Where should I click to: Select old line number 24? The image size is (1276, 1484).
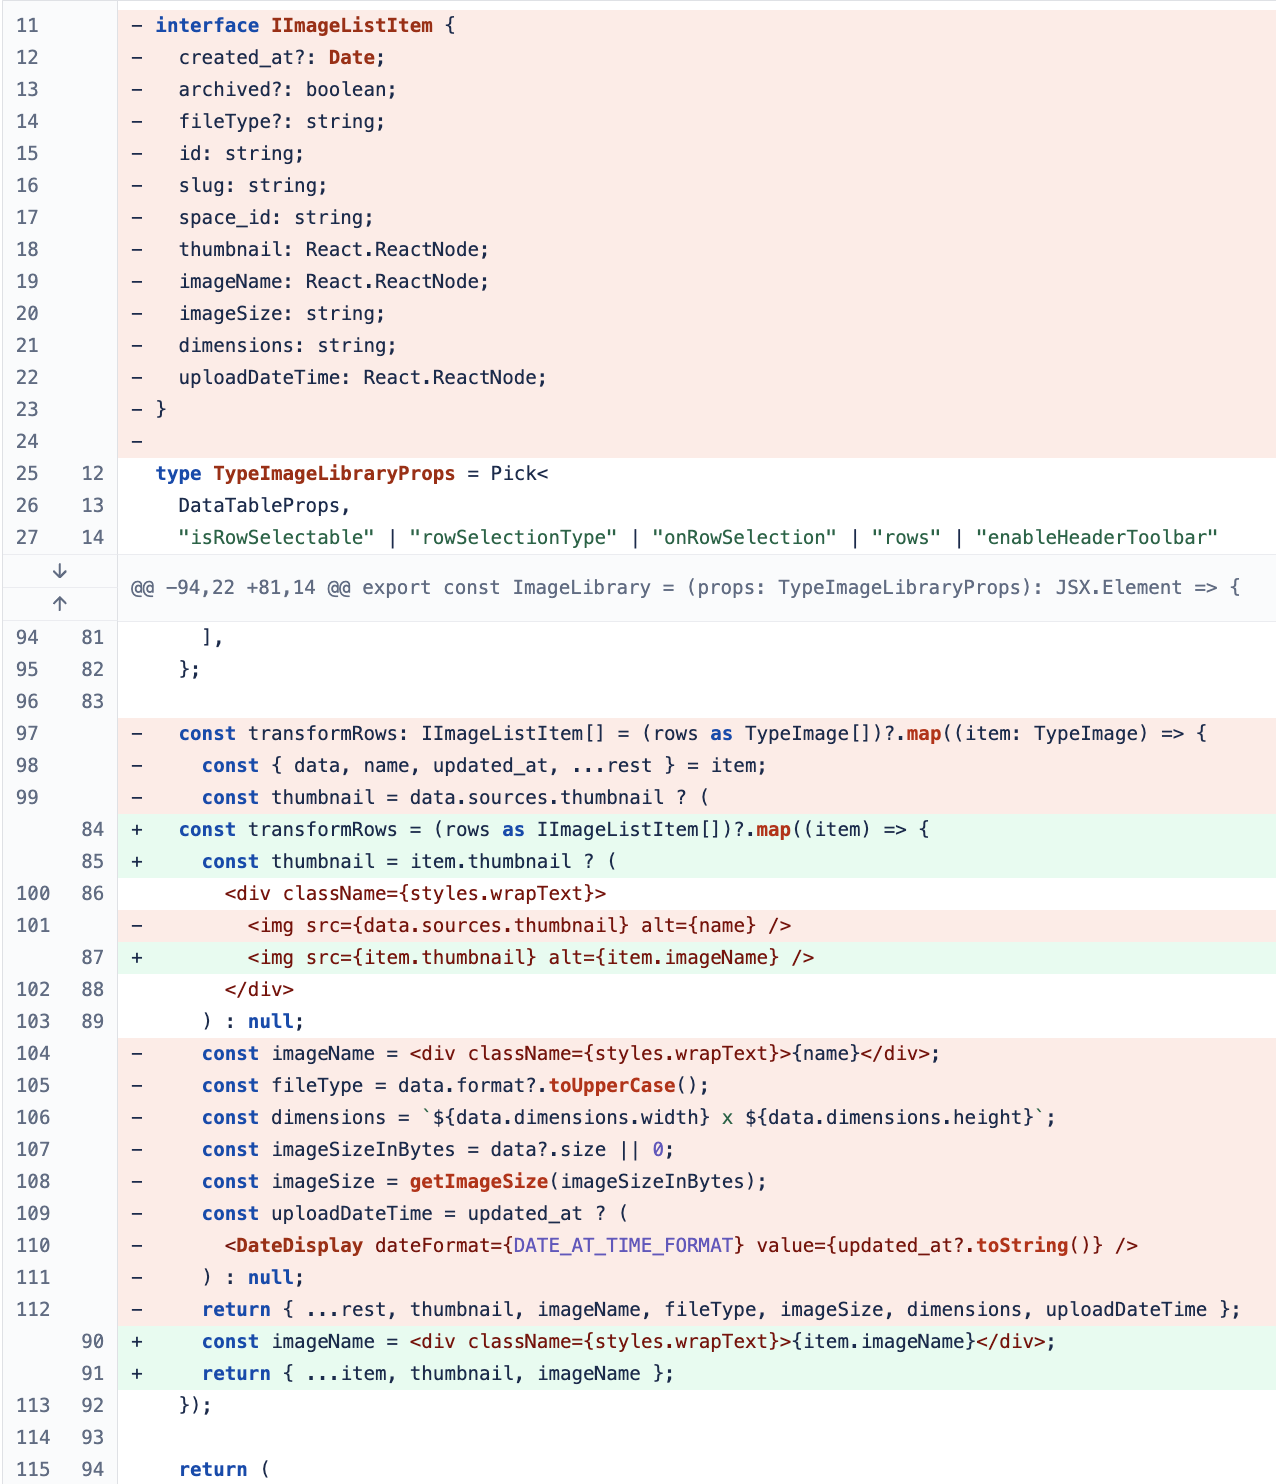tap(27, 441)
